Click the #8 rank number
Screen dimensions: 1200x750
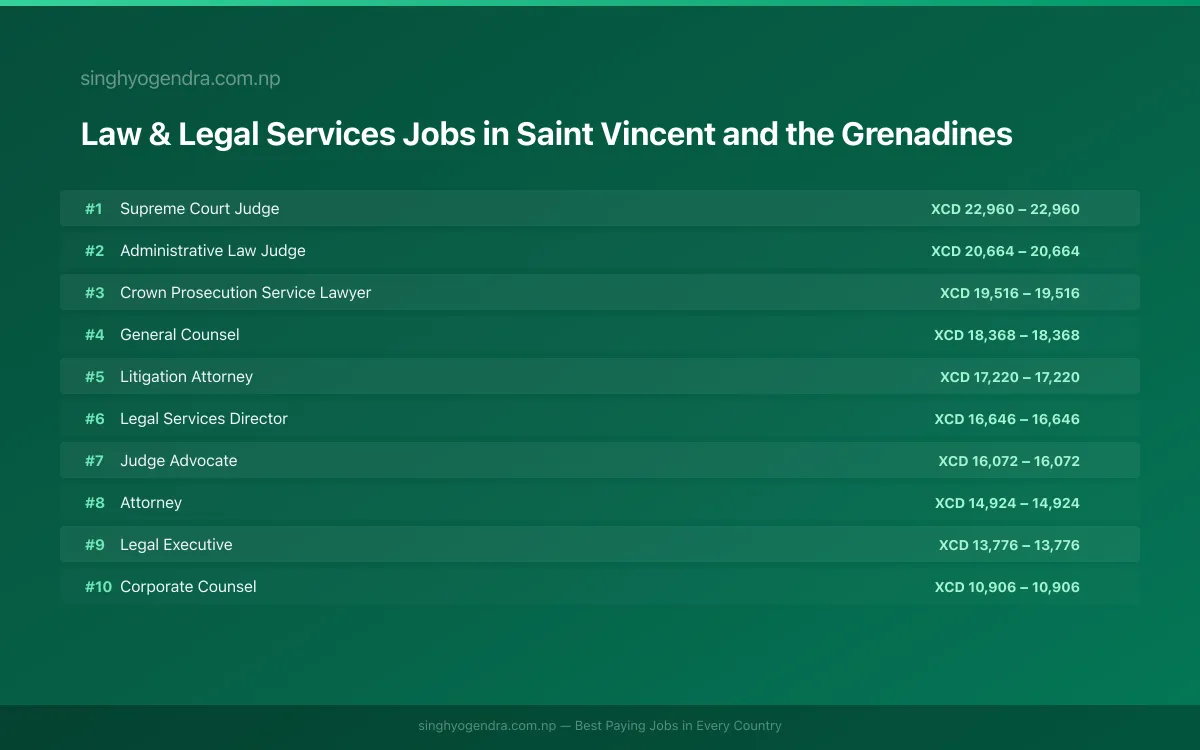(x=94, y=503)
